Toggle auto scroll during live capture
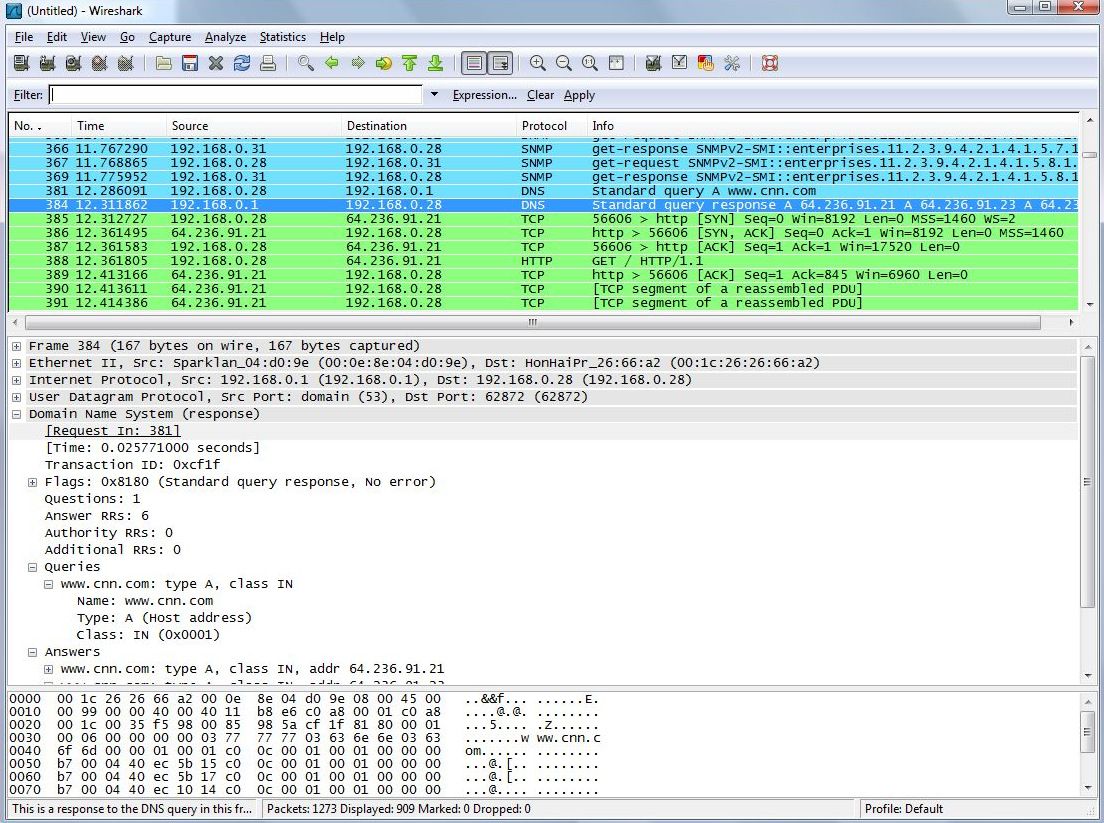Viewport: 1104px width, 823px height. click(x=500, y=63)
